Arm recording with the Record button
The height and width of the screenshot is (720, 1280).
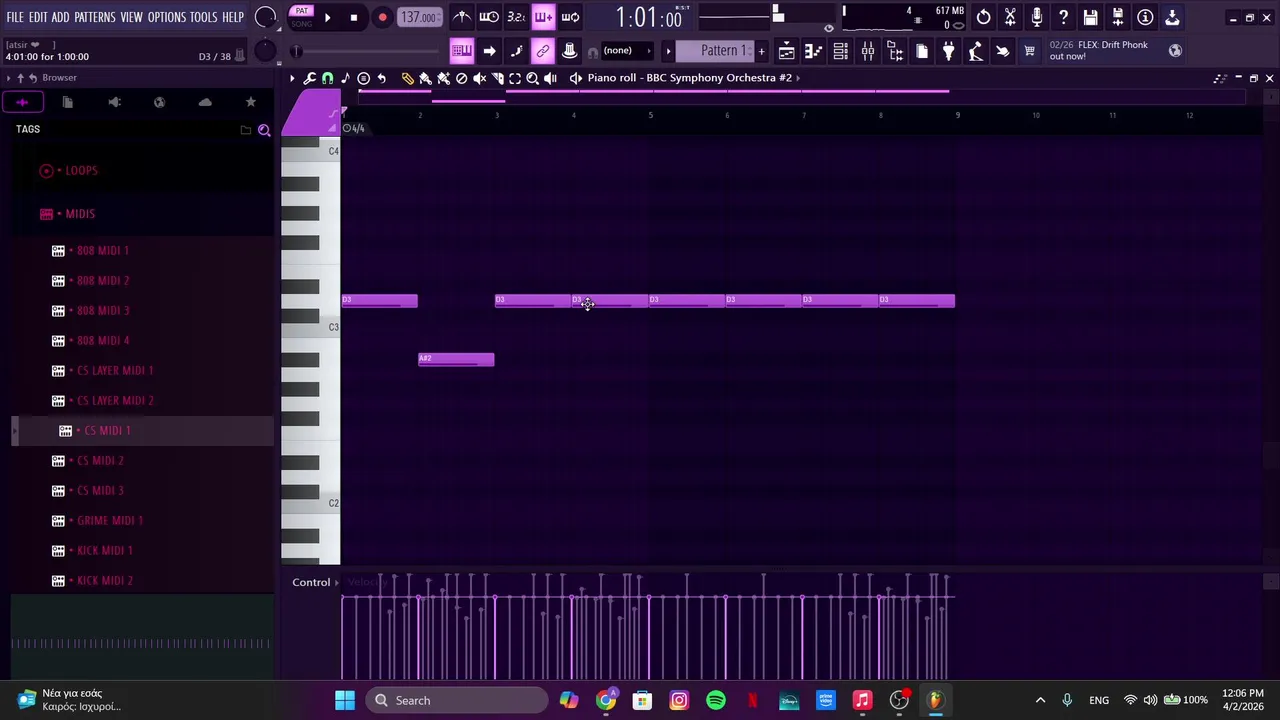point(382,17)
